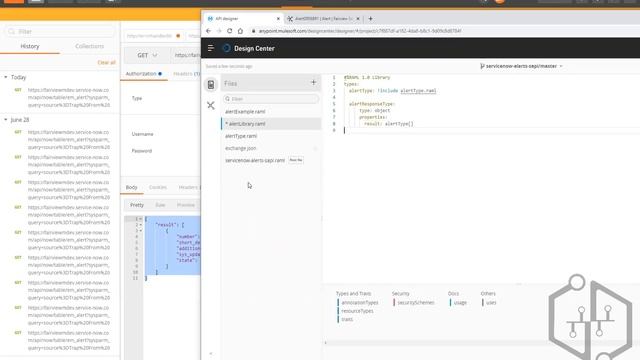The image size is (640, 360).
Task: Click the Root file badge on servicenow-alerts-sapi.raml
Action: (x=296, y=160)
